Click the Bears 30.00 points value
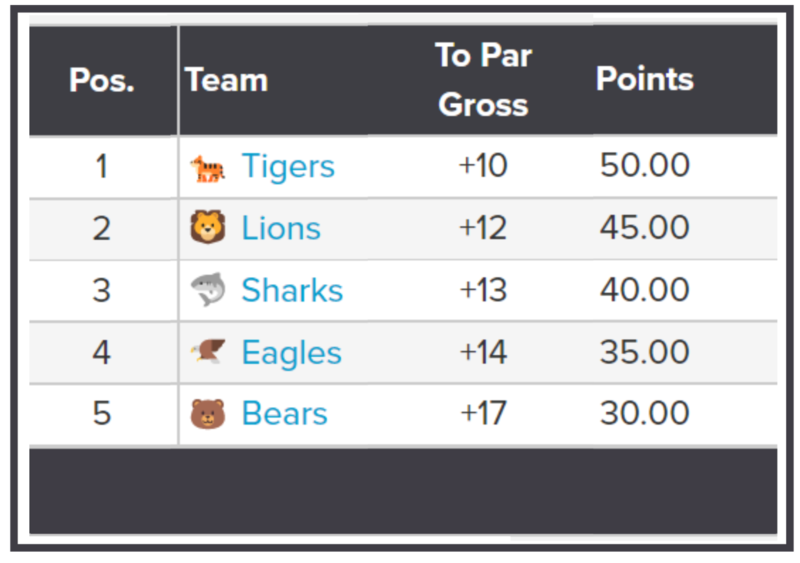The height and width of the screenshot is (563, 800). tap(644, 414)
